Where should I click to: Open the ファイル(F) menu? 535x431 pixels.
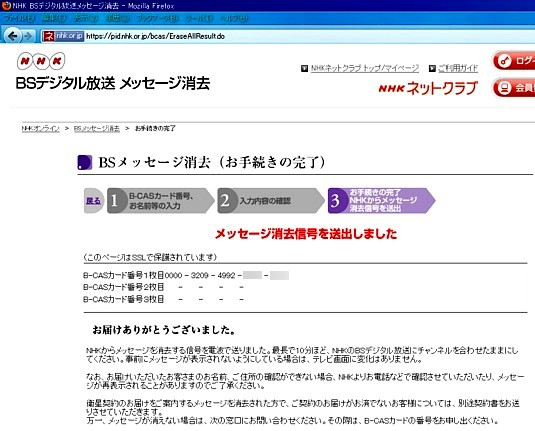pyautogui.click(x=19, y=18)
